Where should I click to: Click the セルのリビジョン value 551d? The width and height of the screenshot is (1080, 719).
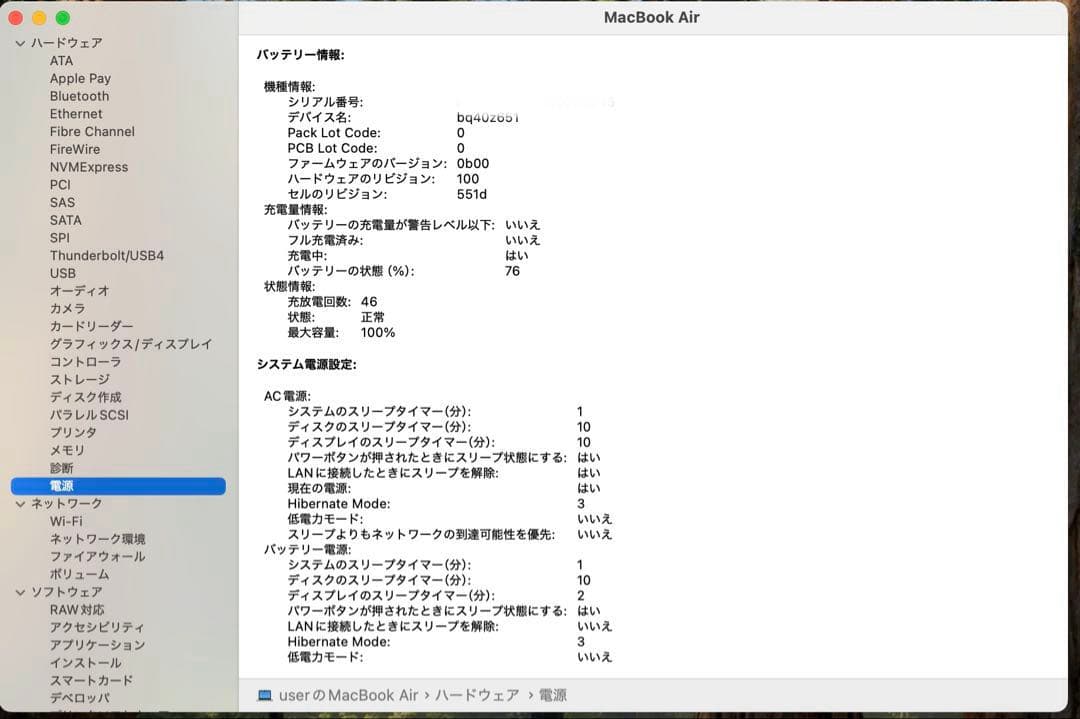tap(472, 194)
